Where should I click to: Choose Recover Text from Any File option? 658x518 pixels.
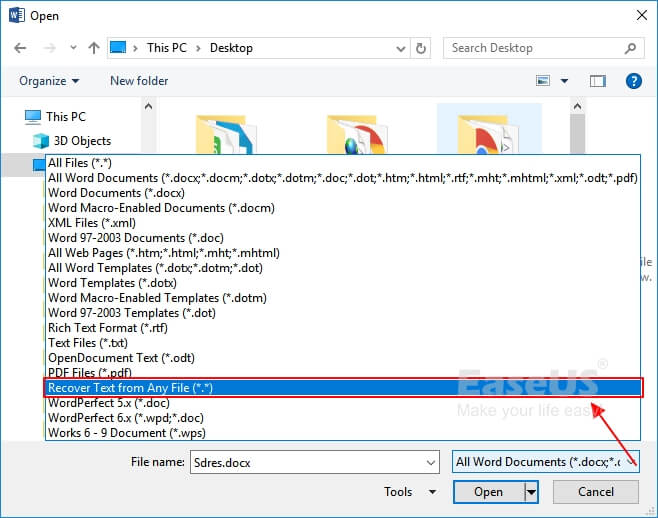click(130, 388)
